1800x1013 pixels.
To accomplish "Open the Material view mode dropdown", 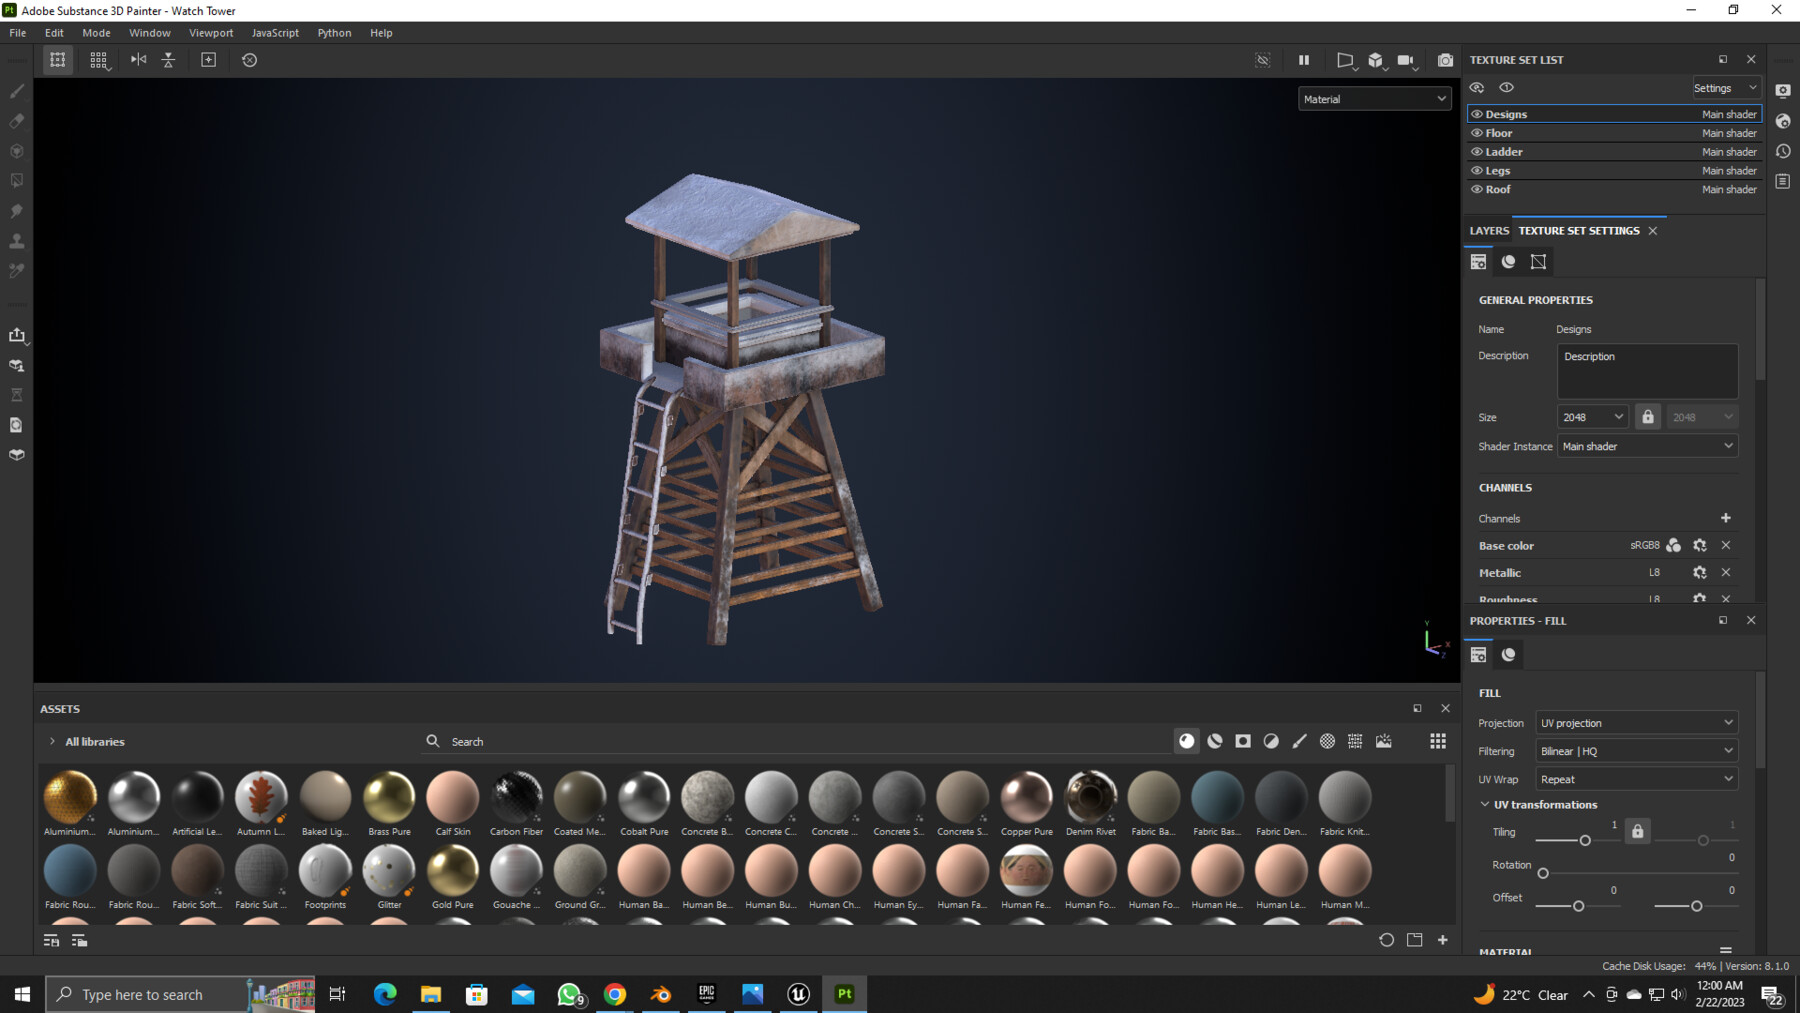I will [1374, 98].
